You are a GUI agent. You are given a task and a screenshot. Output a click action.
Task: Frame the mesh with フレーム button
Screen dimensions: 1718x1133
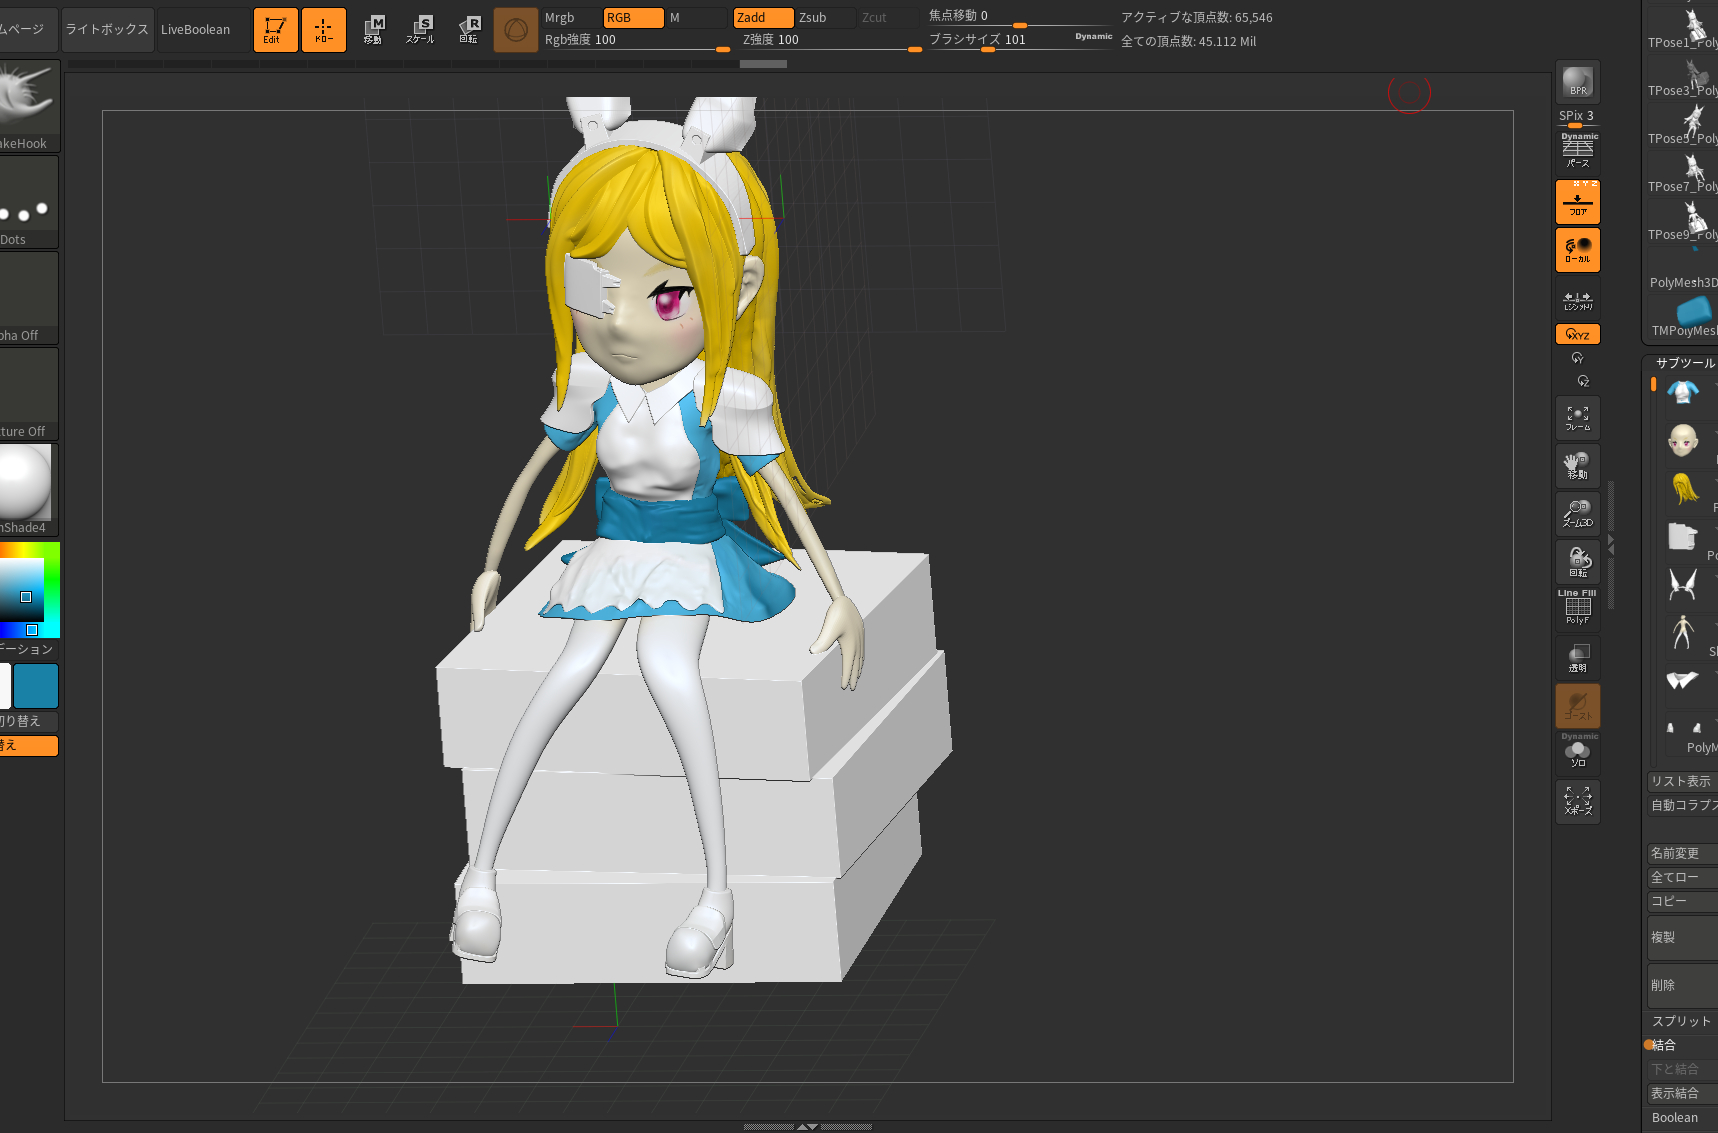tap(1578, 418)
